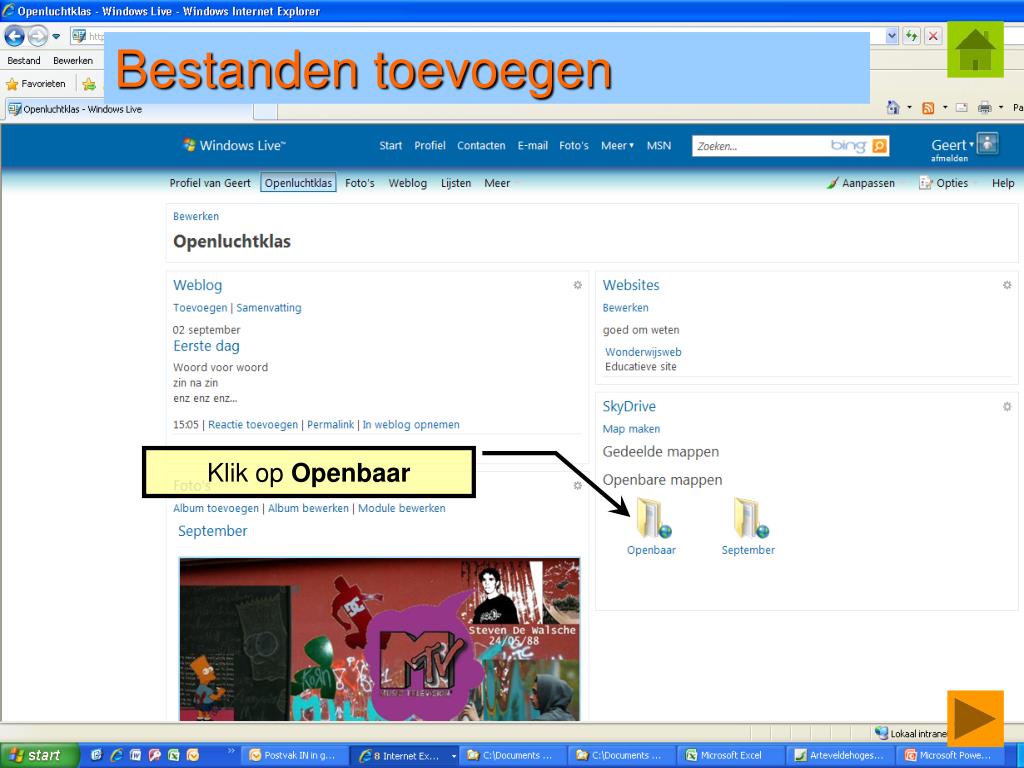
Task: Open a new blank browser tab
Action: coord(265,111)
